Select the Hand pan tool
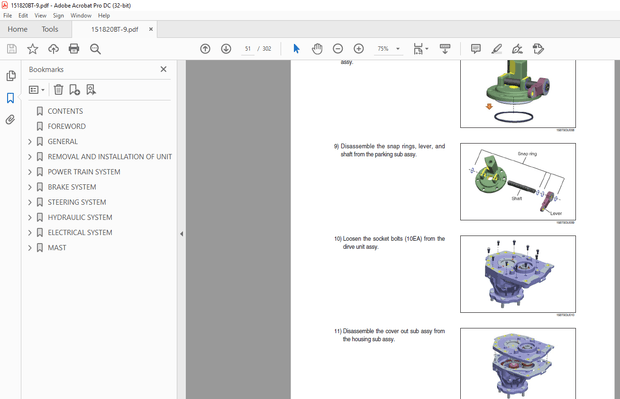The height and width of the screenshot is (399, 620). point(317,49)
